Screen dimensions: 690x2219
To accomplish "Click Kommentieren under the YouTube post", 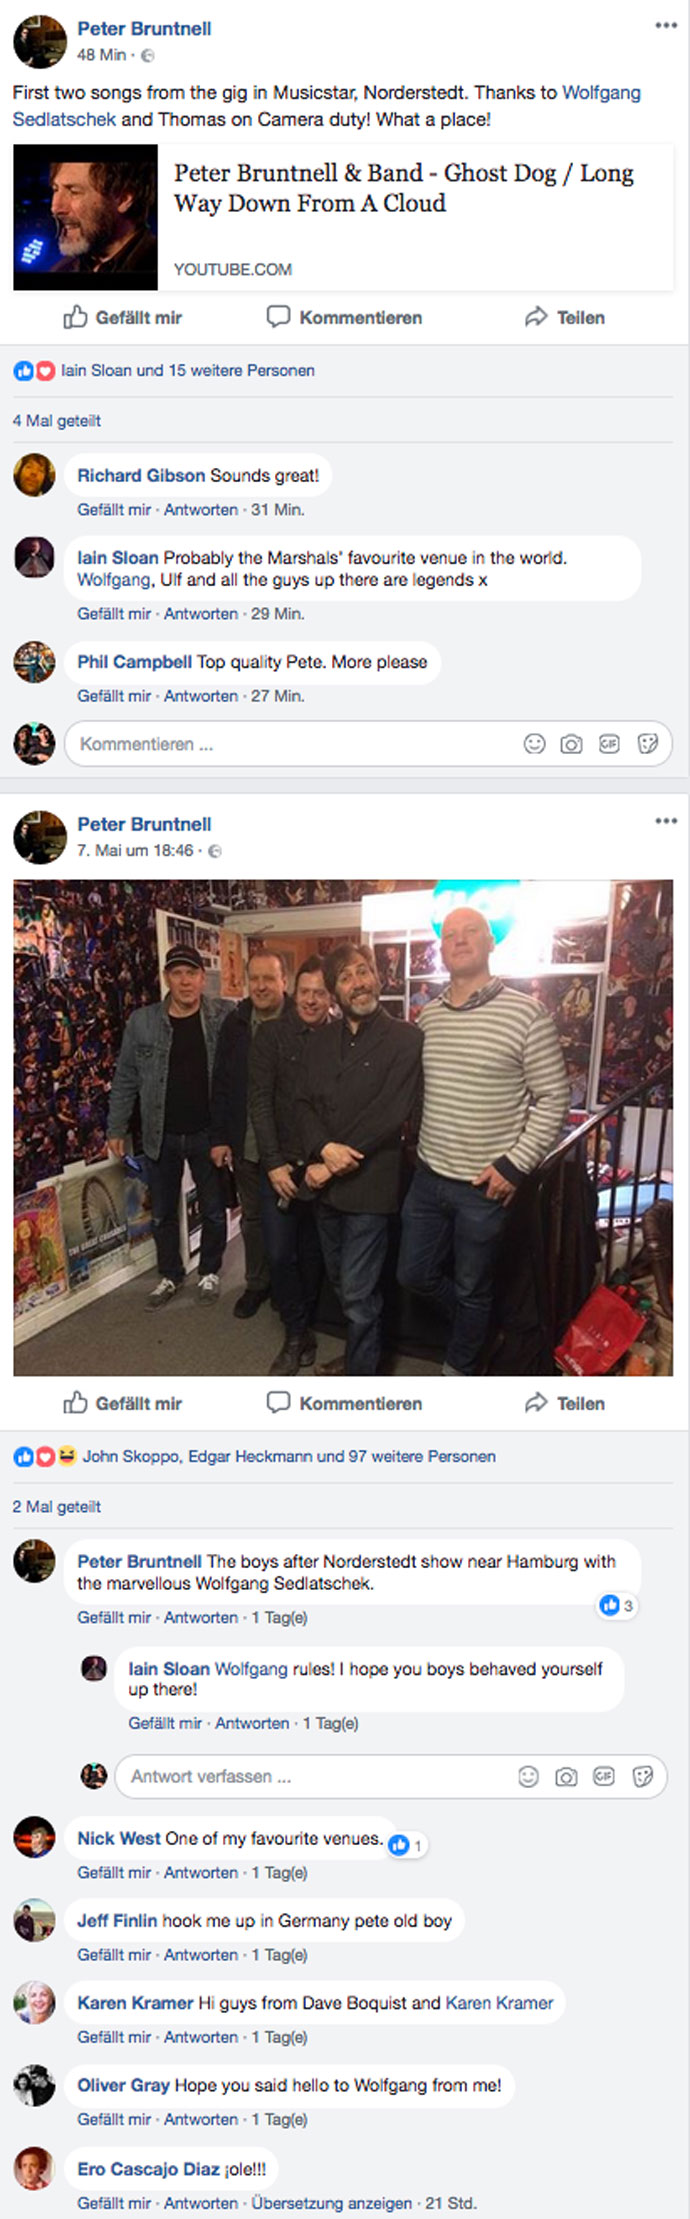I will click(x=344, y=317).
